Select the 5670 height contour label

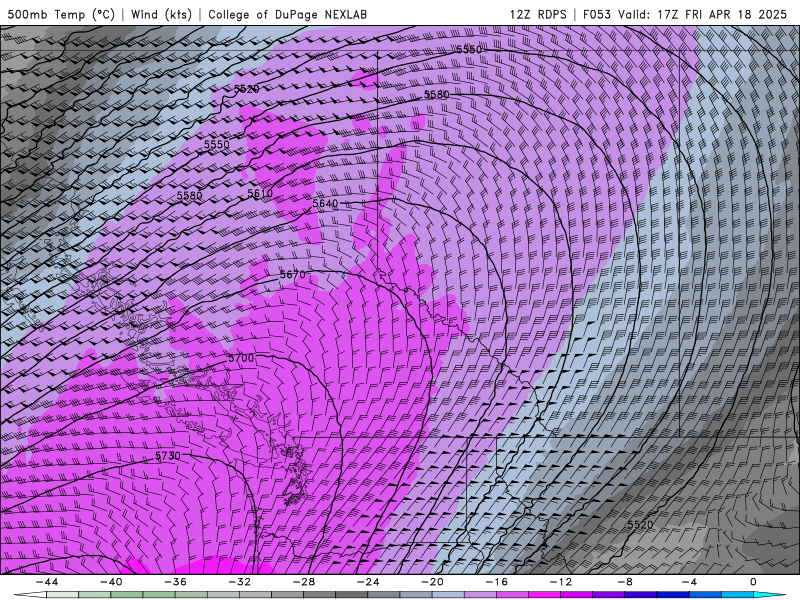tap(293, 274)
